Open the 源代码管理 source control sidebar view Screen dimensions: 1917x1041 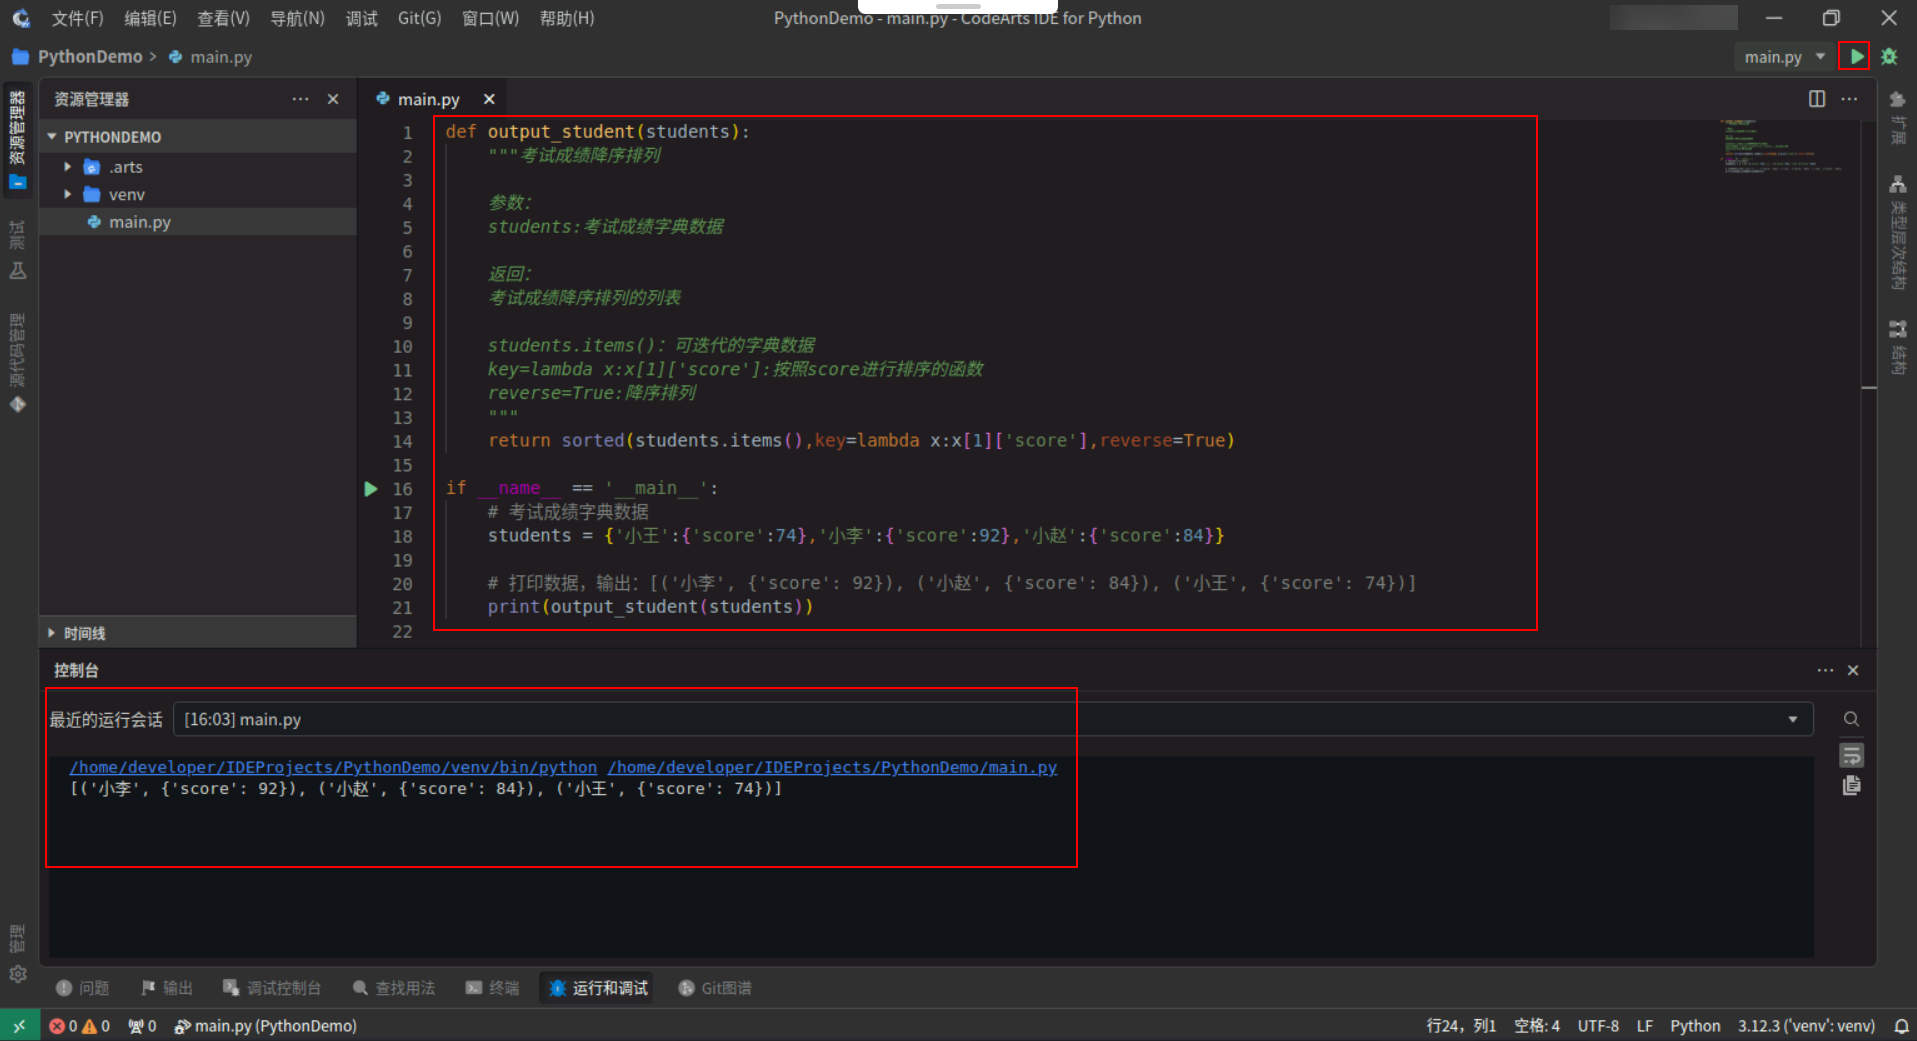(18, 362)
